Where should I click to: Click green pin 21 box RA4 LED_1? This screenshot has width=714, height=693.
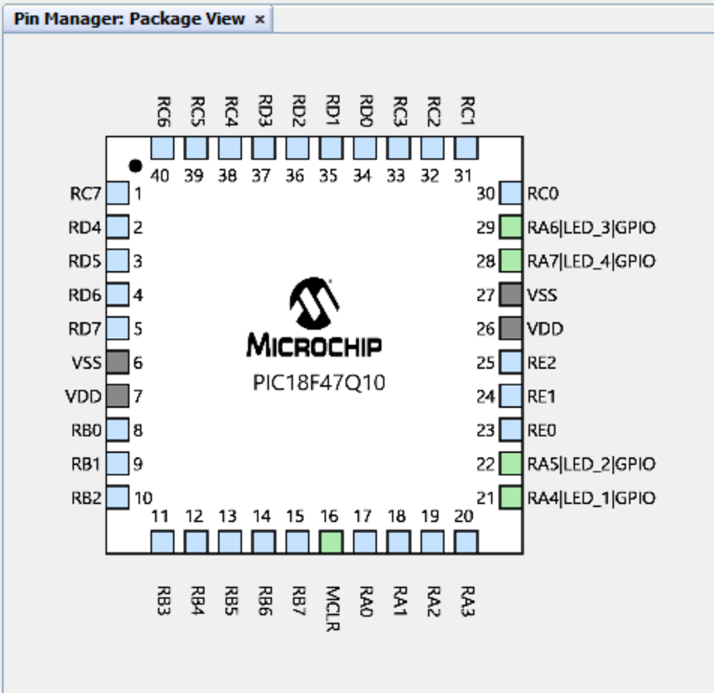[x=511, y=497]
